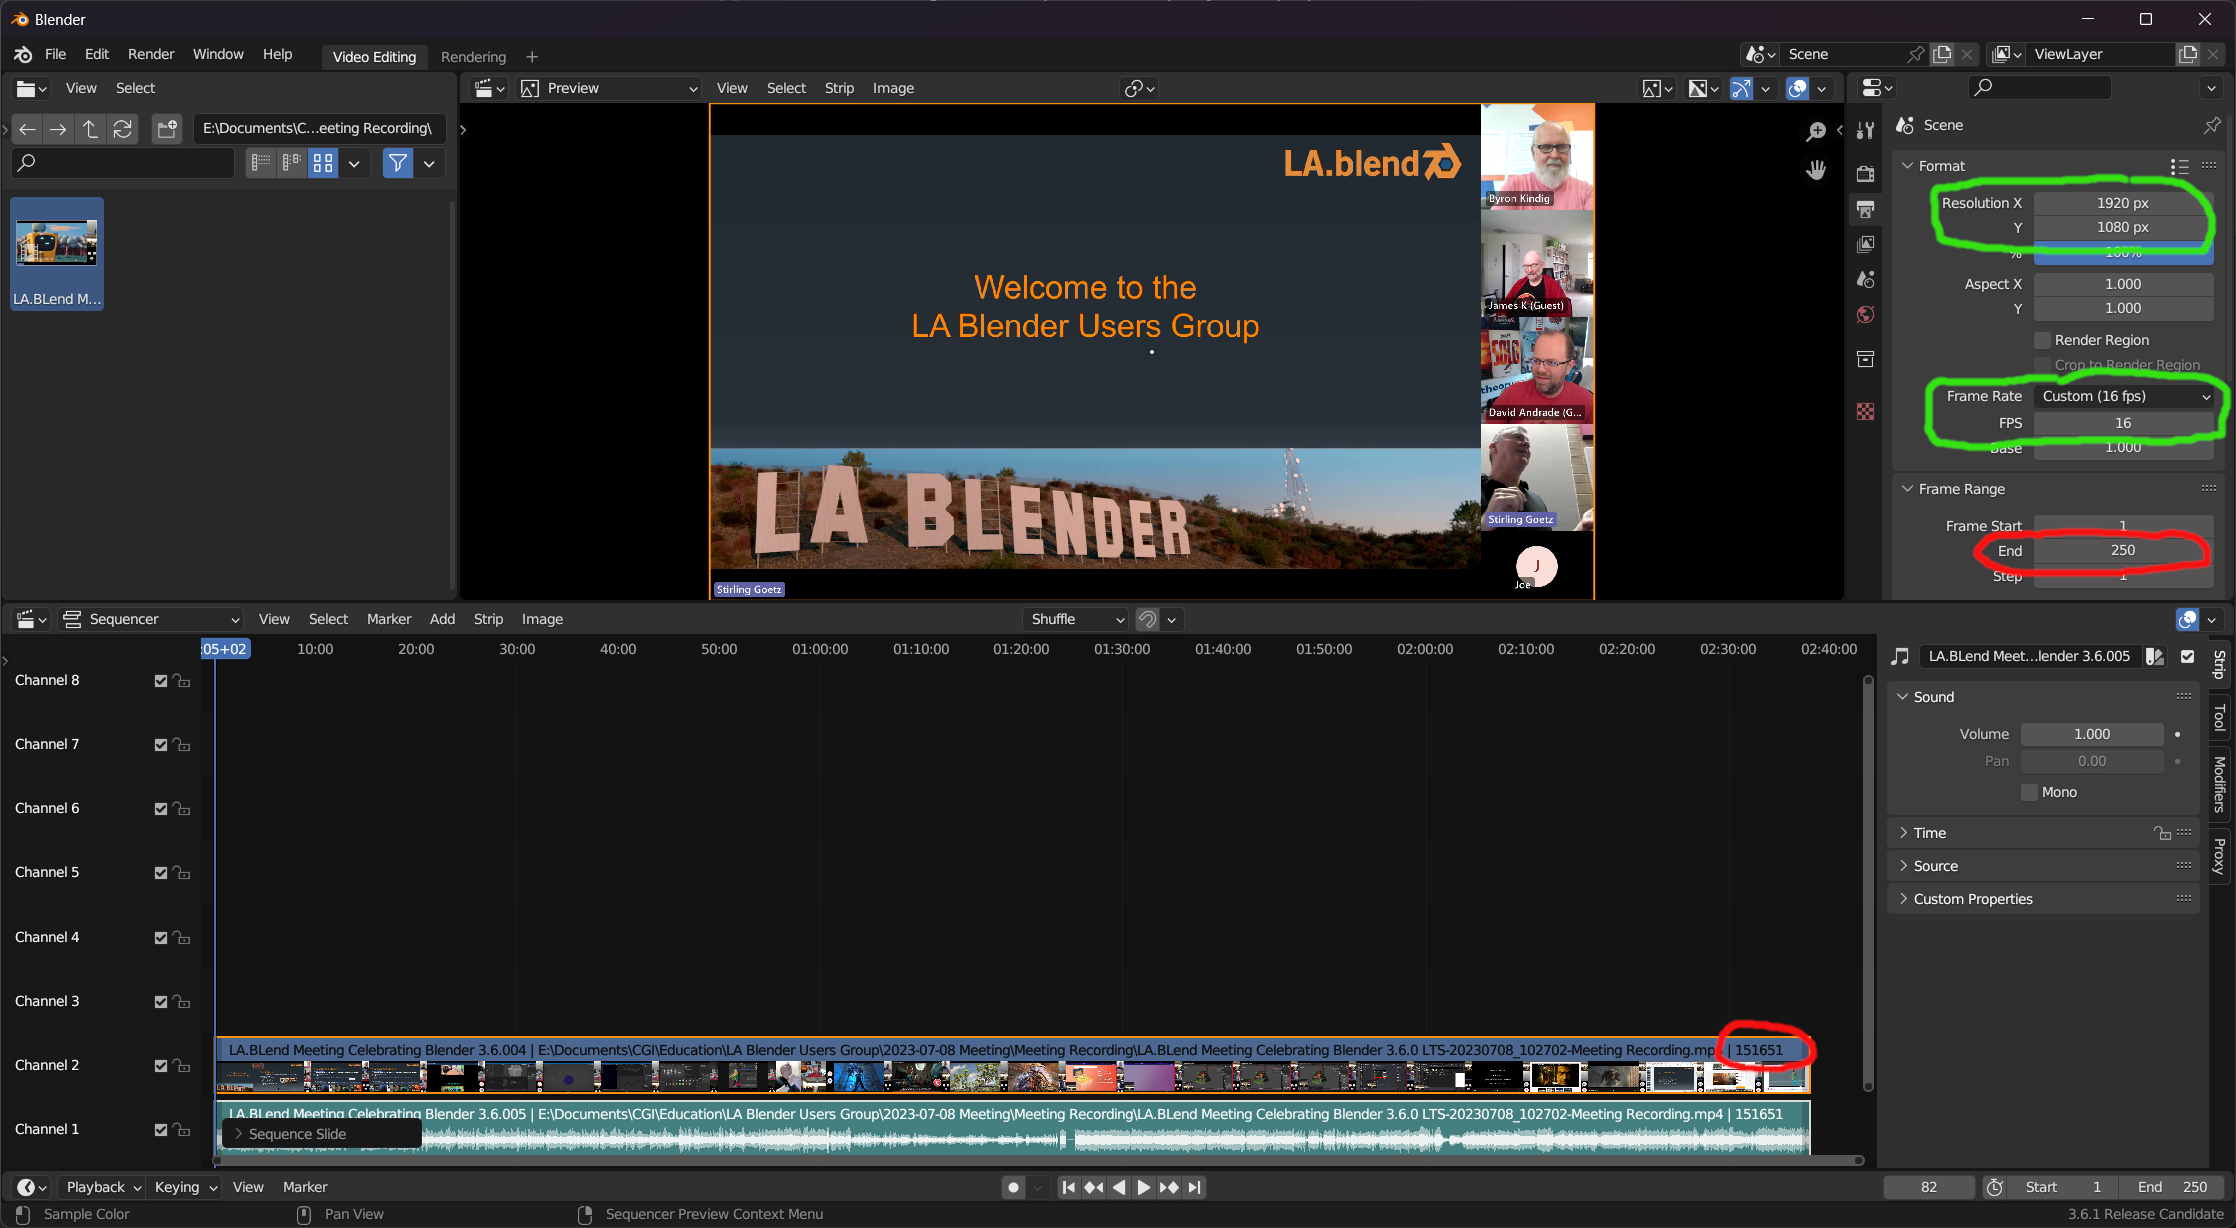Open the Shuffle overlap mode dropdown
Screen dimensions: 2236x1228
tap(1075, 619)
